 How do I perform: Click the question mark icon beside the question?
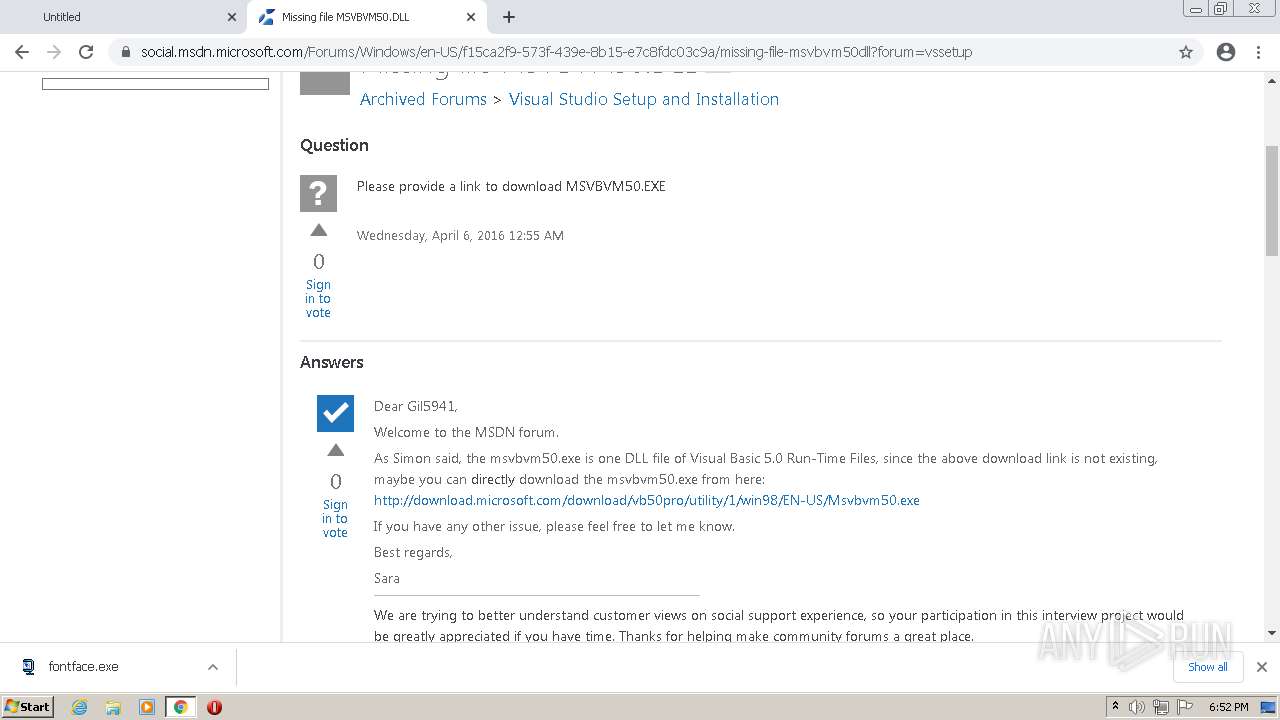[x=318, y=193]
